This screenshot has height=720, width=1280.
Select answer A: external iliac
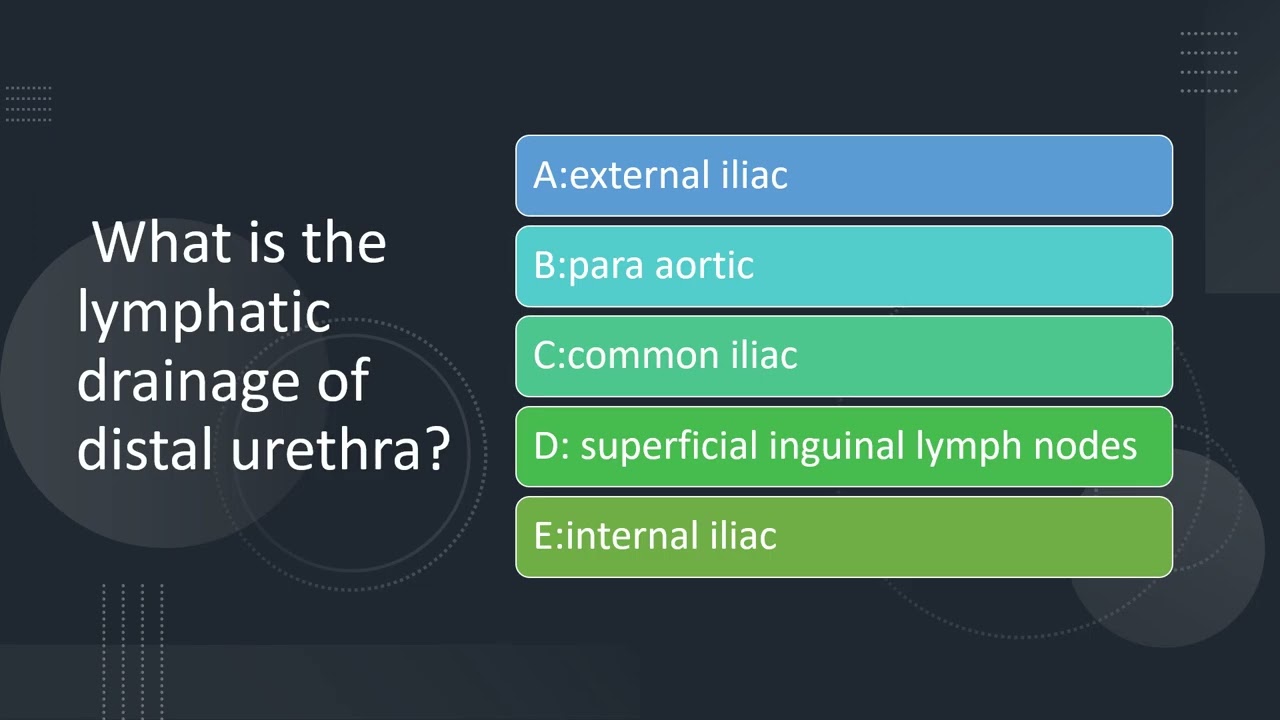[x=844, y=176]
